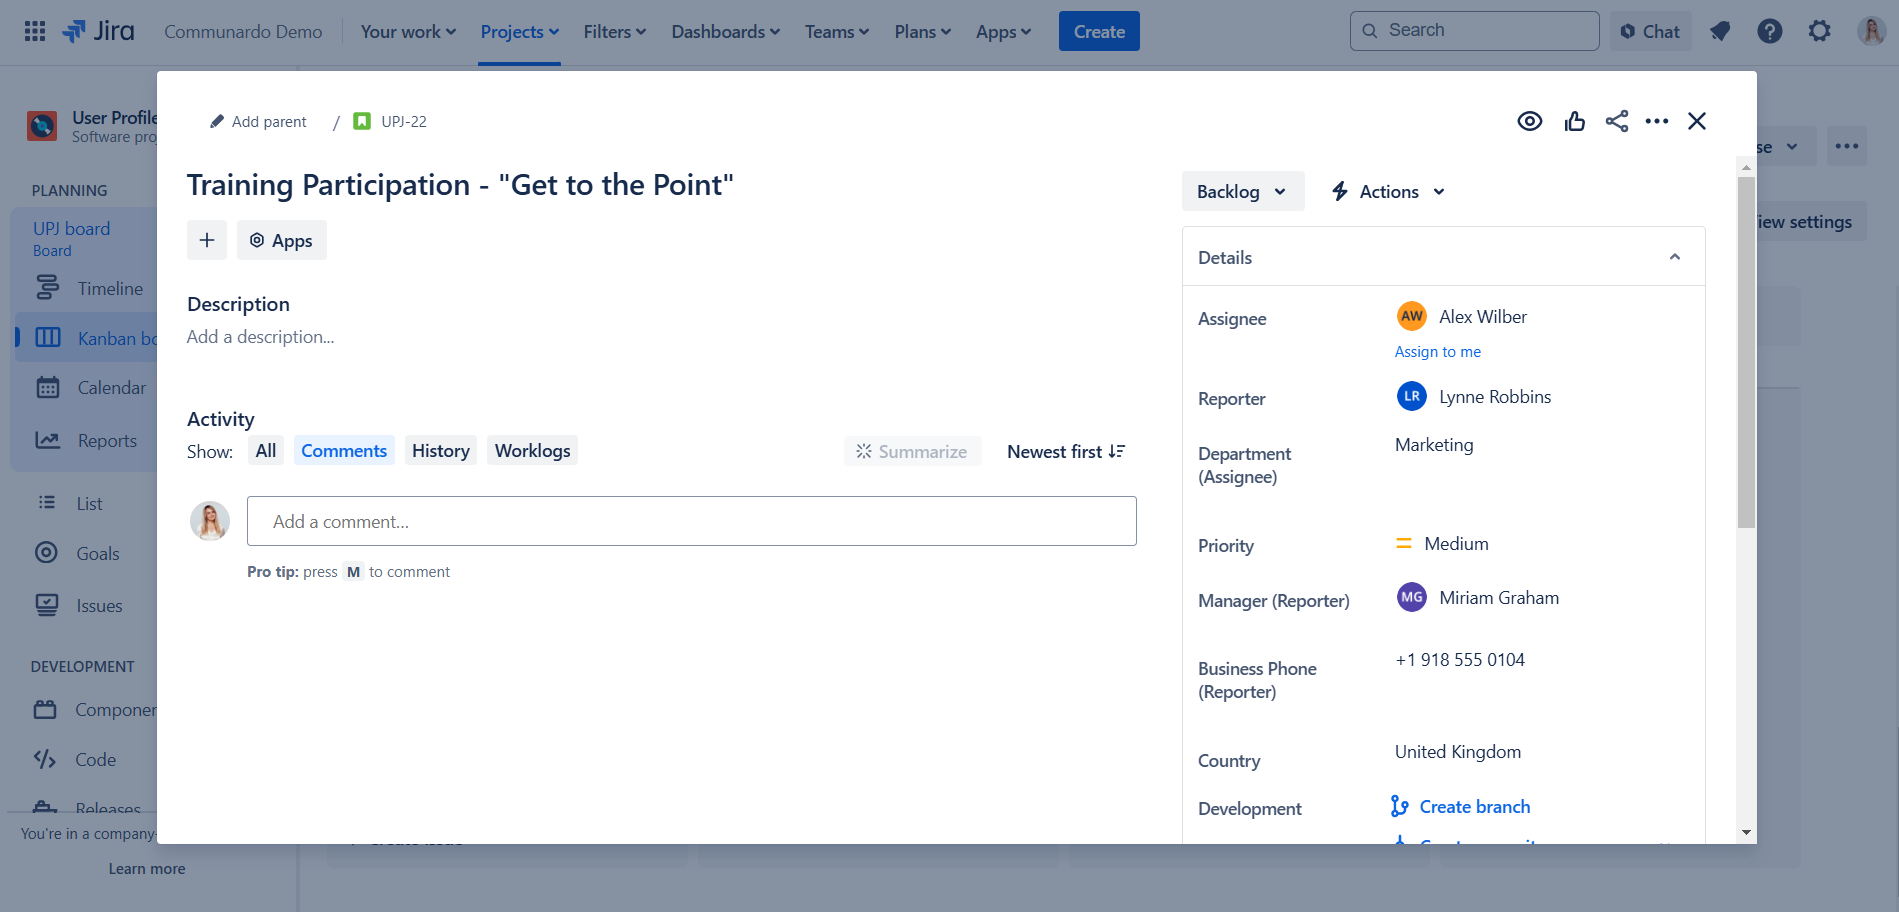
Task: Click the Assign to me link
Action: (1437, 352)
